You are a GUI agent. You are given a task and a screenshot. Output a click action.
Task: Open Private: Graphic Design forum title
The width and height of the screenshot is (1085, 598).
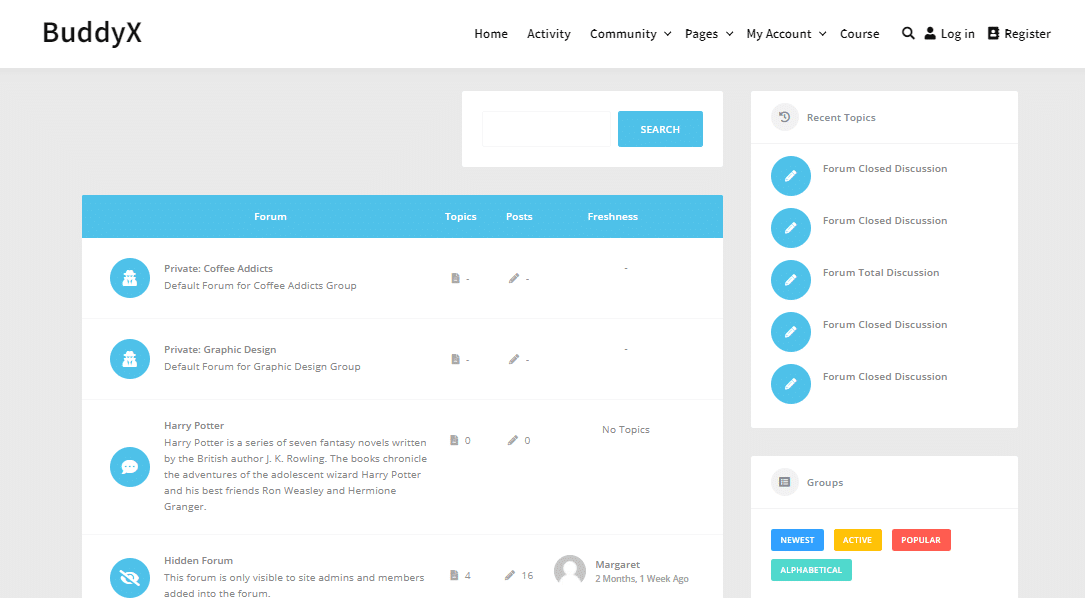(x=220, y=350)
